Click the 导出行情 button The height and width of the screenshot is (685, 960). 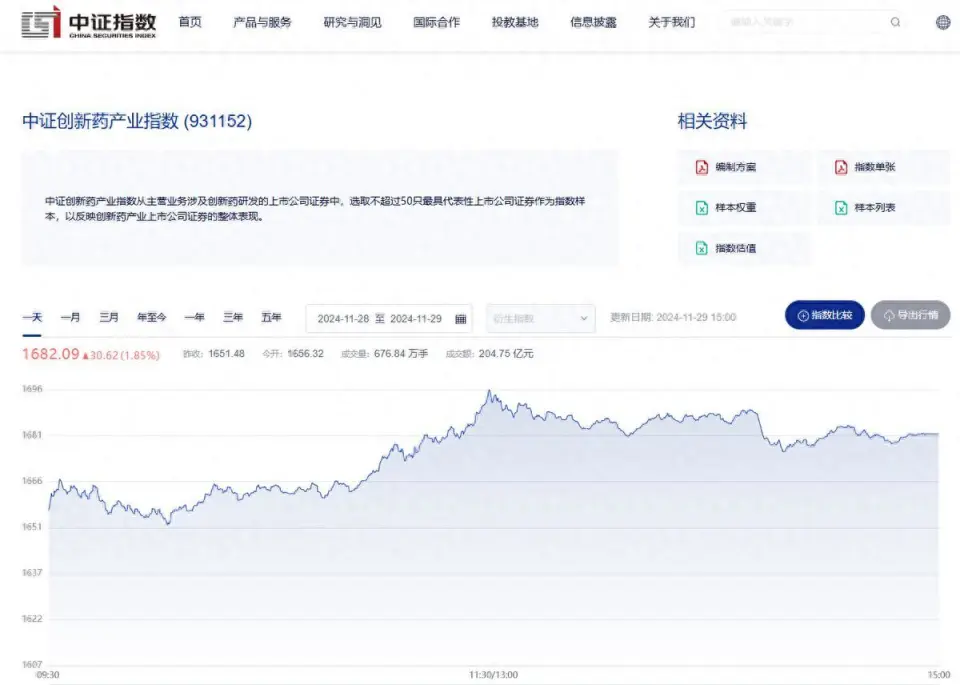click(910, 315)
